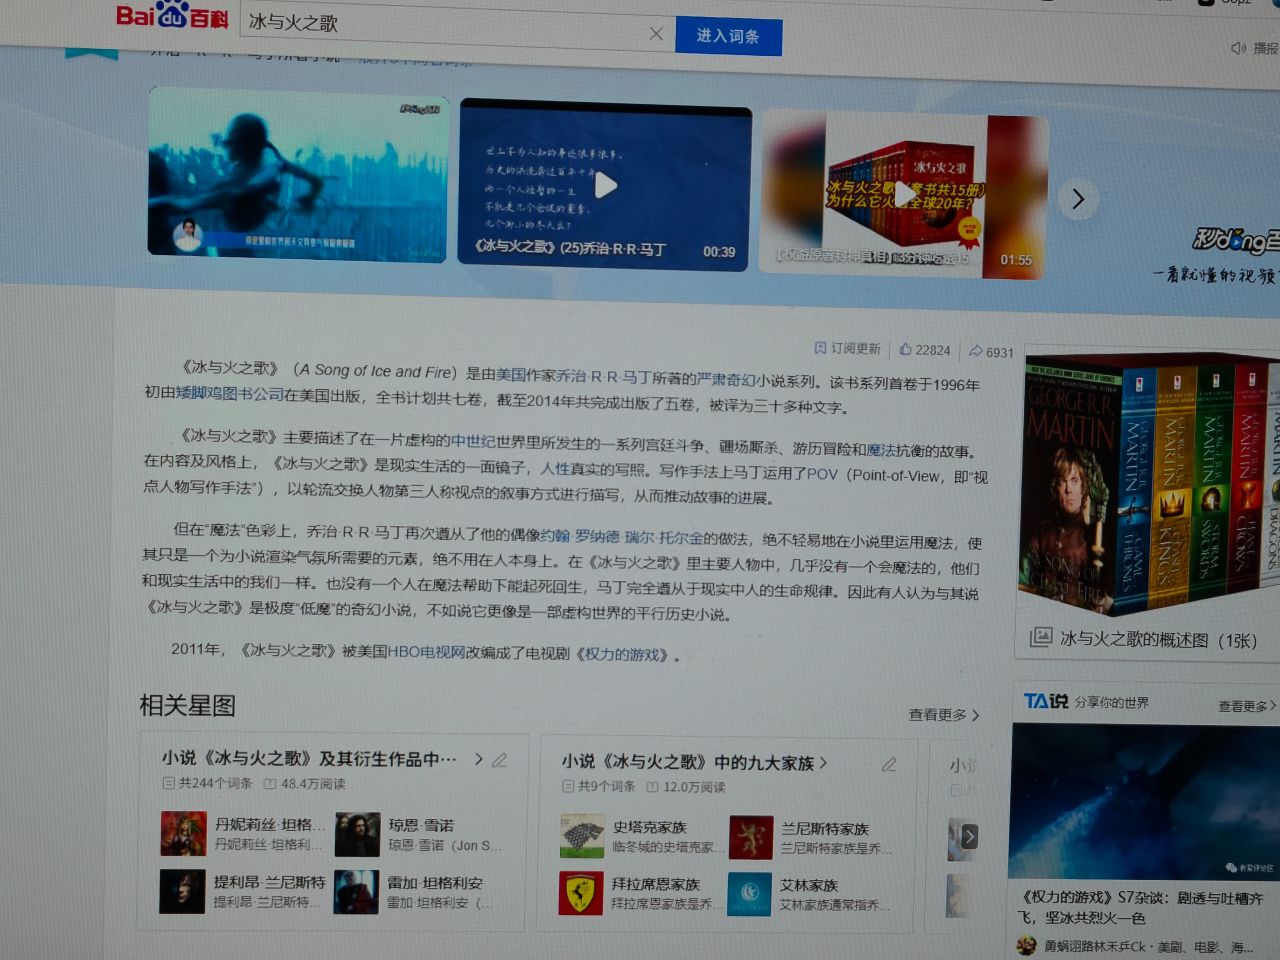
Task: Open the 兰尼斯特家族 entry title
Action: [x=825, y=829]
